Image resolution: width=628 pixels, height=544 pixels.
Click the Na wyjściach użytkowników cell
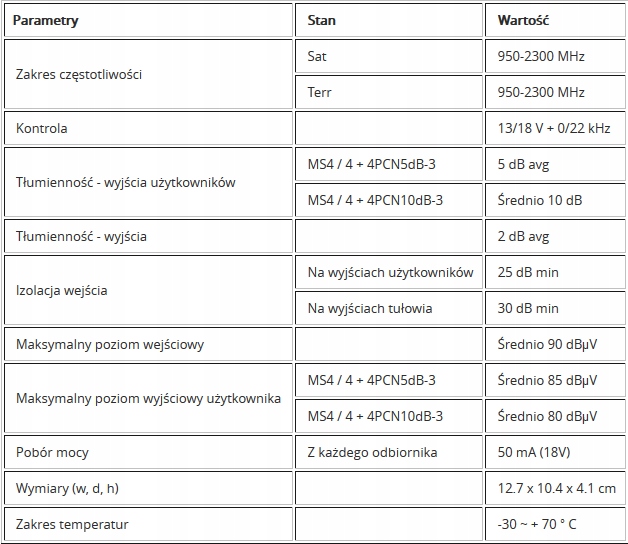tap(390, 273)
